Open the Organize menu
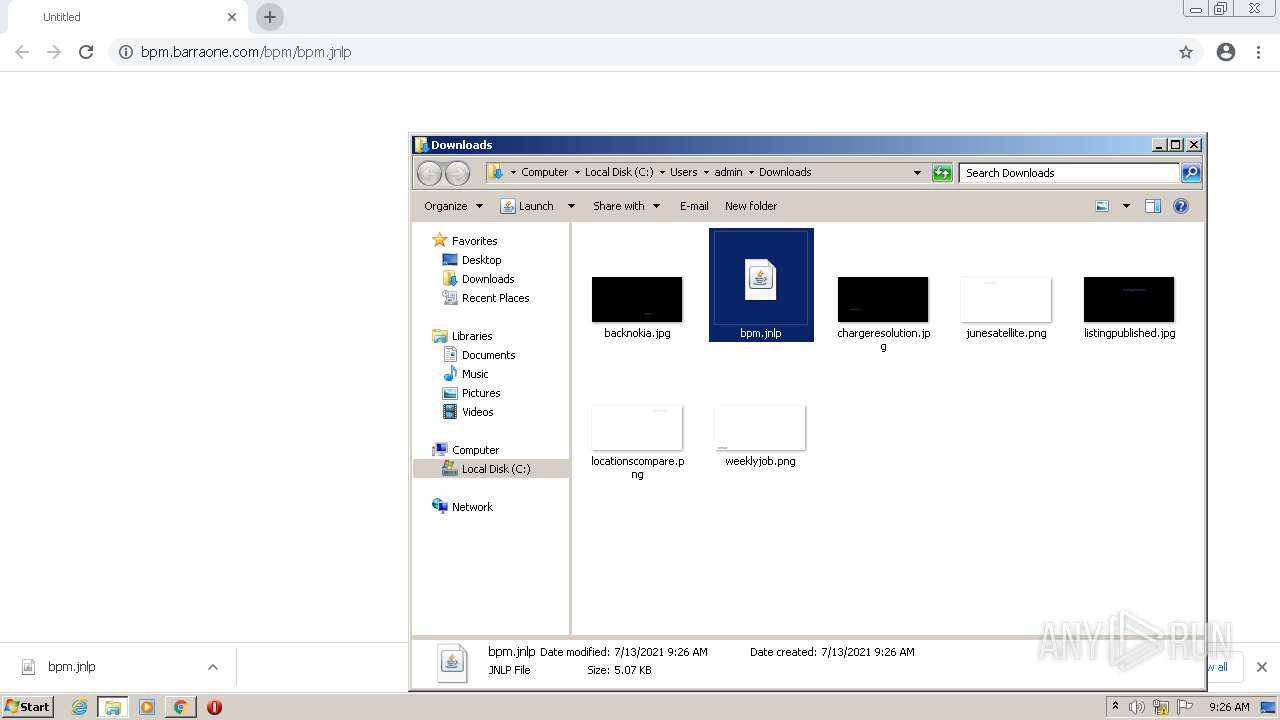1280x720 pixels. point(453,206)
